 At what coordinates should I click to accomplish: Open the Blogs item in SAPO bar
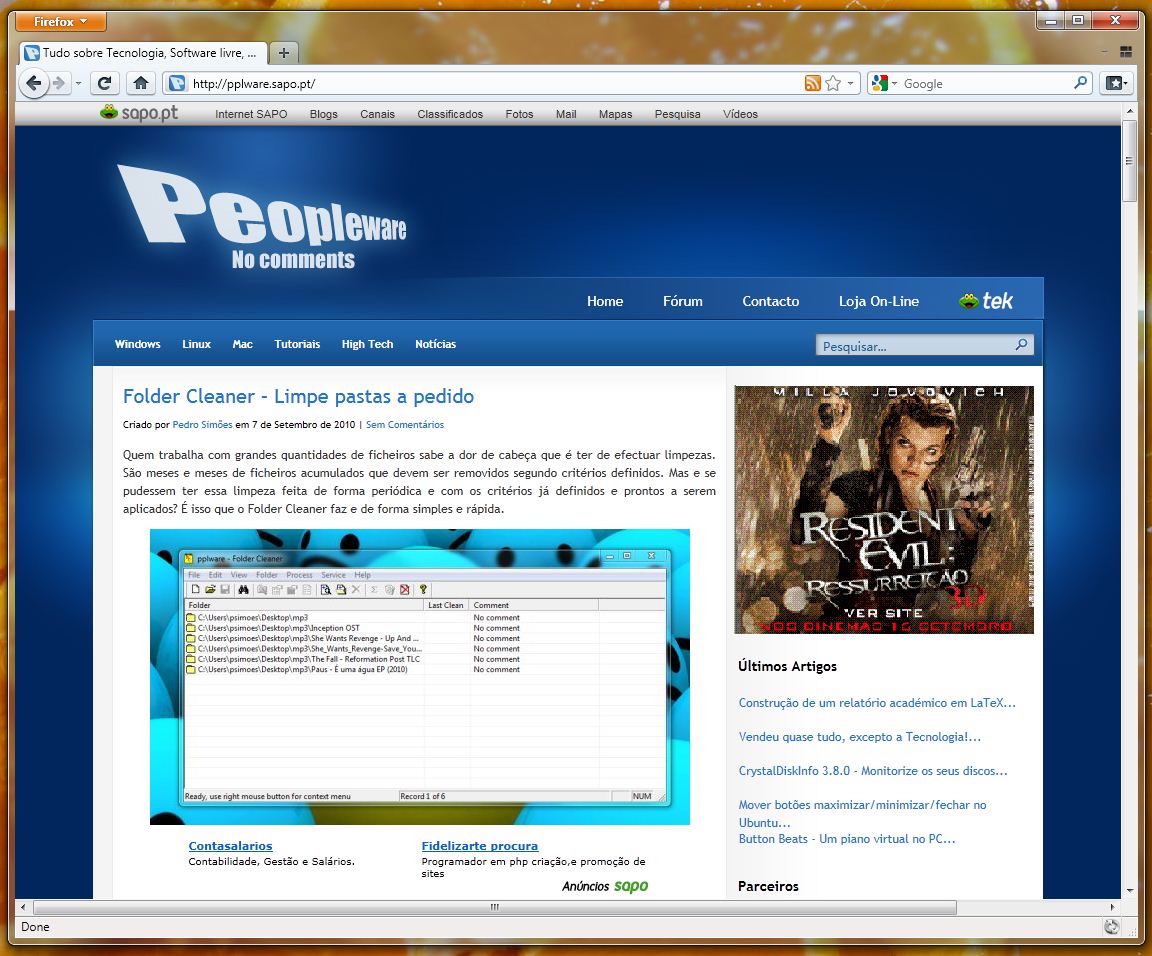(323, 114)
